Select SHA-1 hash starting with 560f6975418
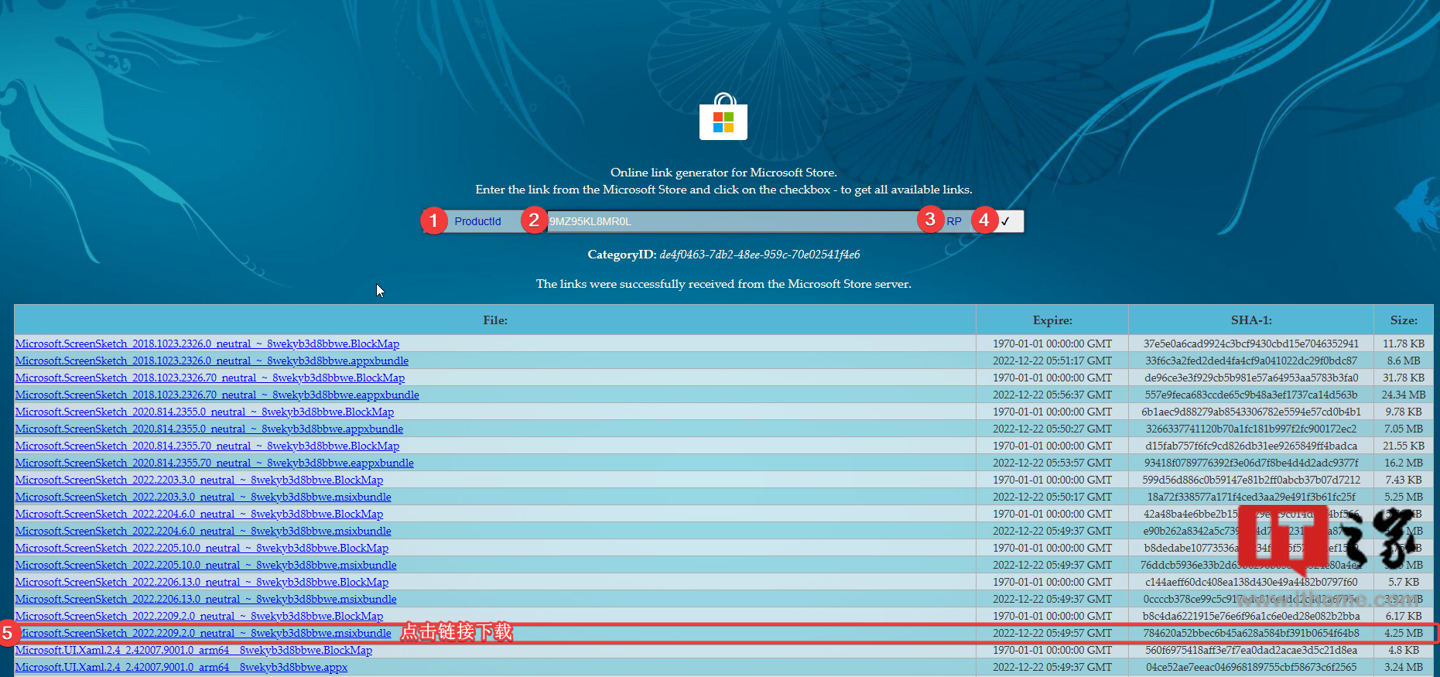 click(x=1251, y=650)
